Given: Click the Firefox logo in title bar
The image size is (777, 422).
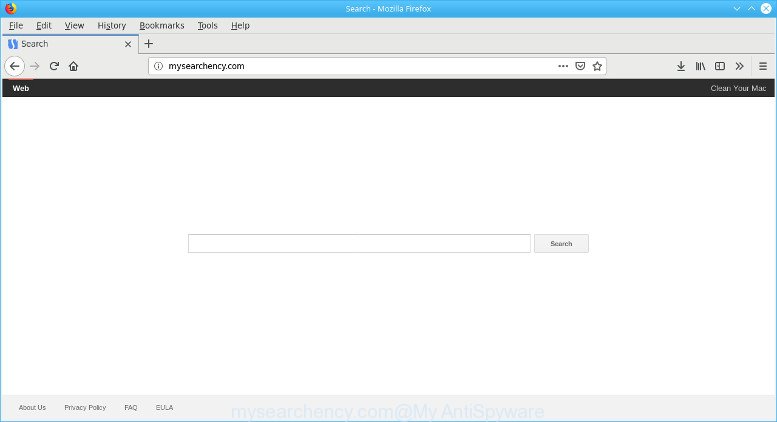Looking at the screenshot, I should click(x=10, y=8).
